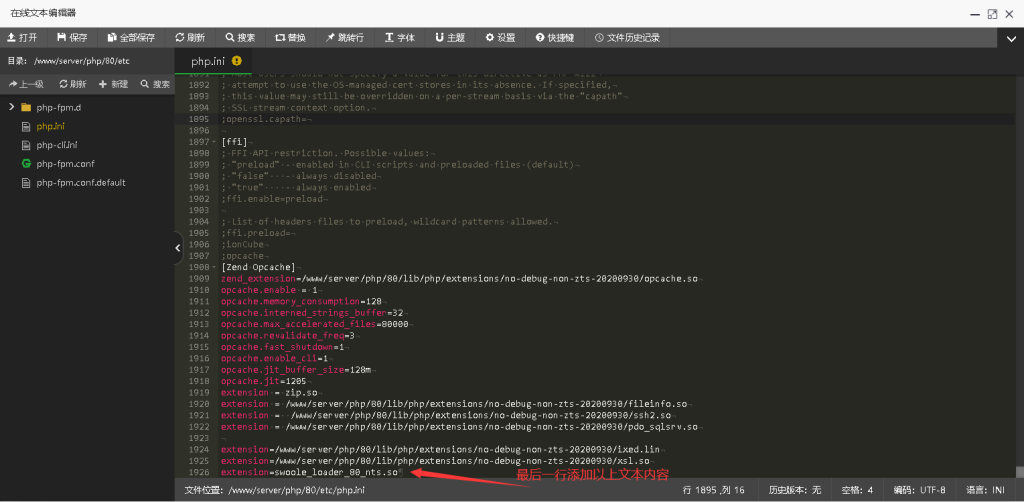This screenshot has height=502, width=1024.
Task: Open php-fpm.conf in the file tree
Action: (65, 164)
